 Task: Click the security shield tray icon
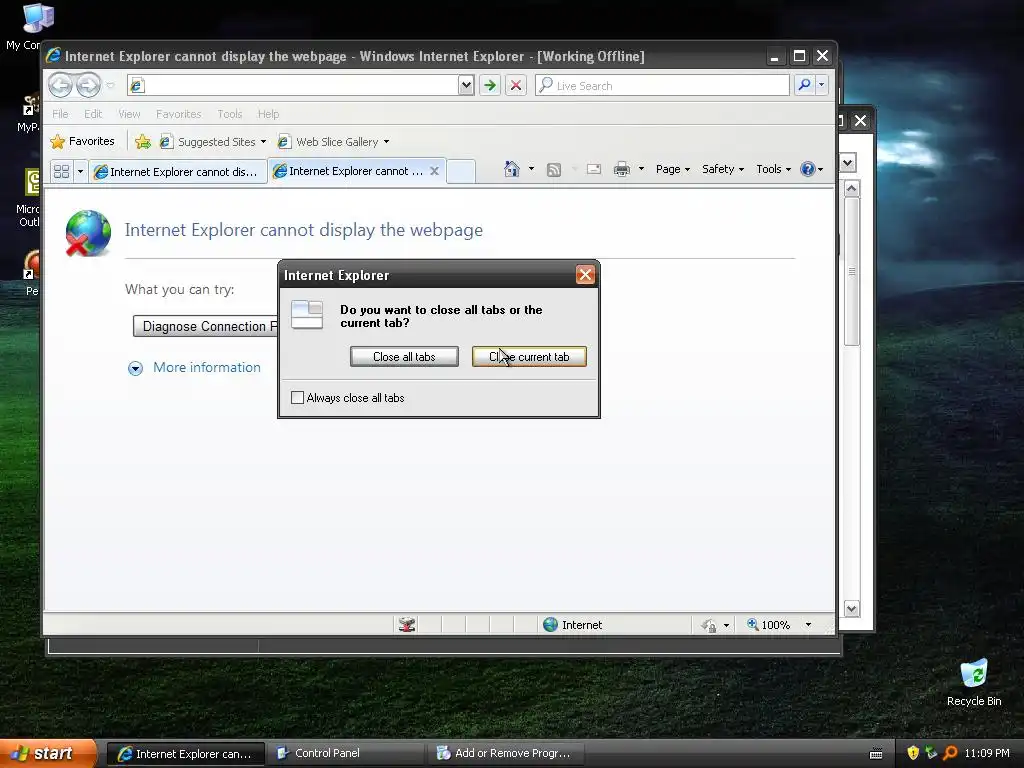pos(913,753)
